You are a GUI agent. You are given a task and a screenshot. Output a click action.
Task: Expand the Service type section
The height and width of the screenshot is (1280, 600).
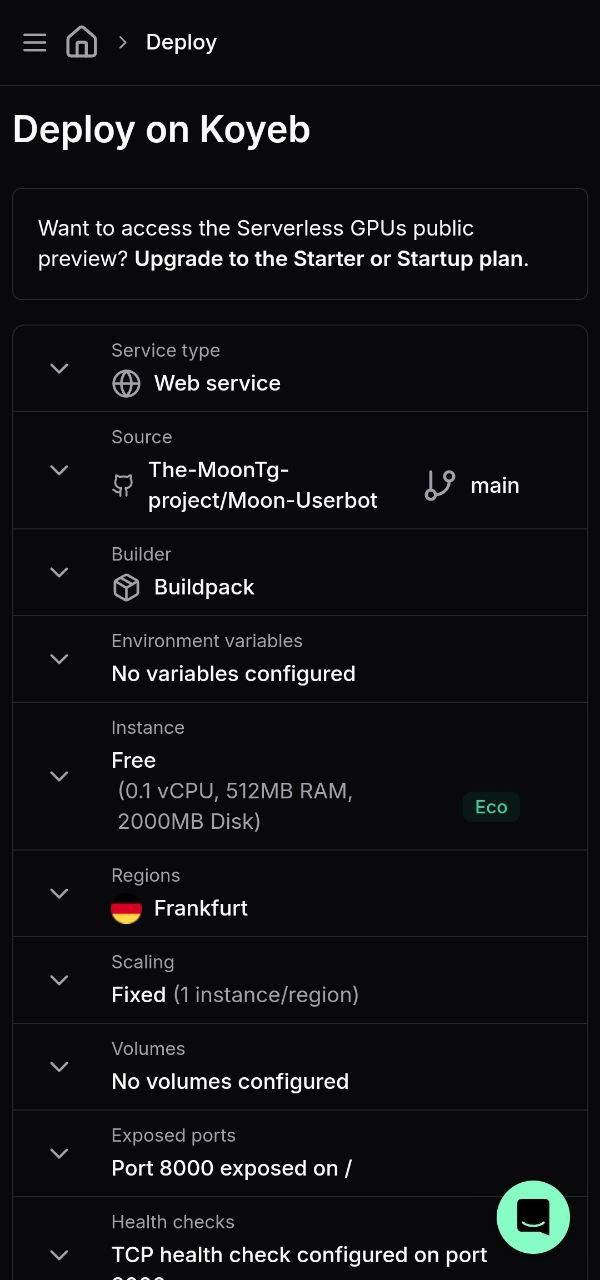pyautogui.click(x=58, y=368)
